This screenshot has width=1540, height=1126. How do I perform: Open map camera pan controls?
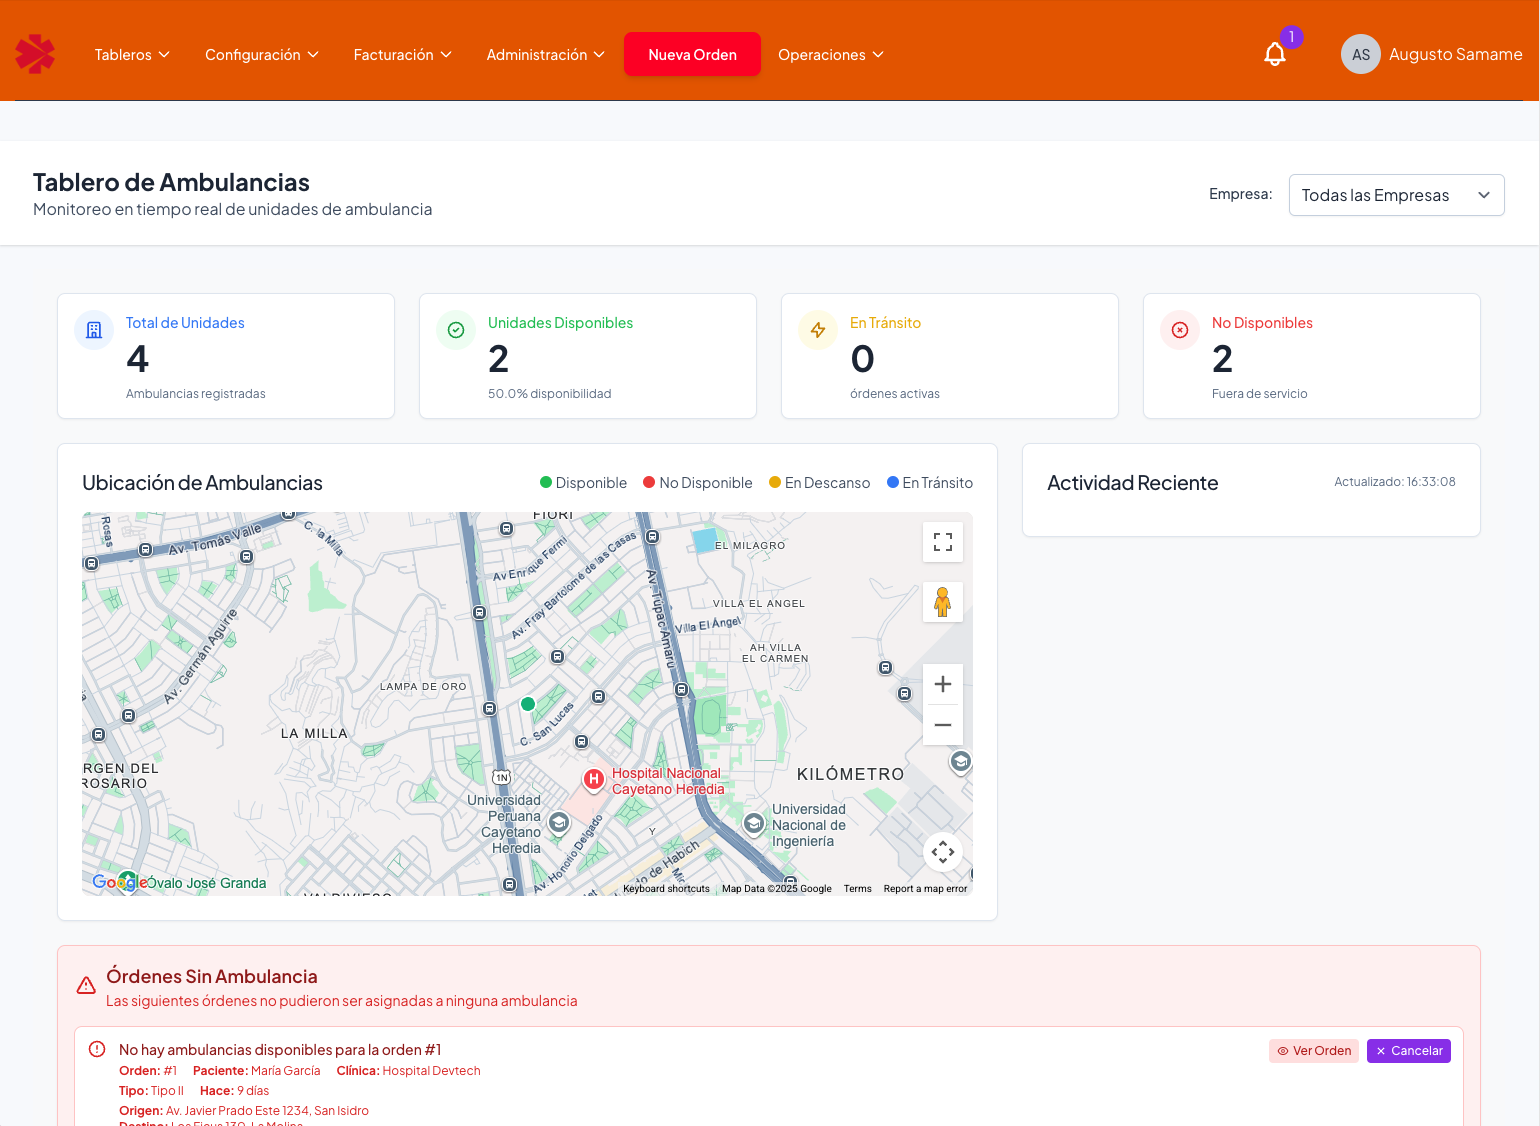943,852
